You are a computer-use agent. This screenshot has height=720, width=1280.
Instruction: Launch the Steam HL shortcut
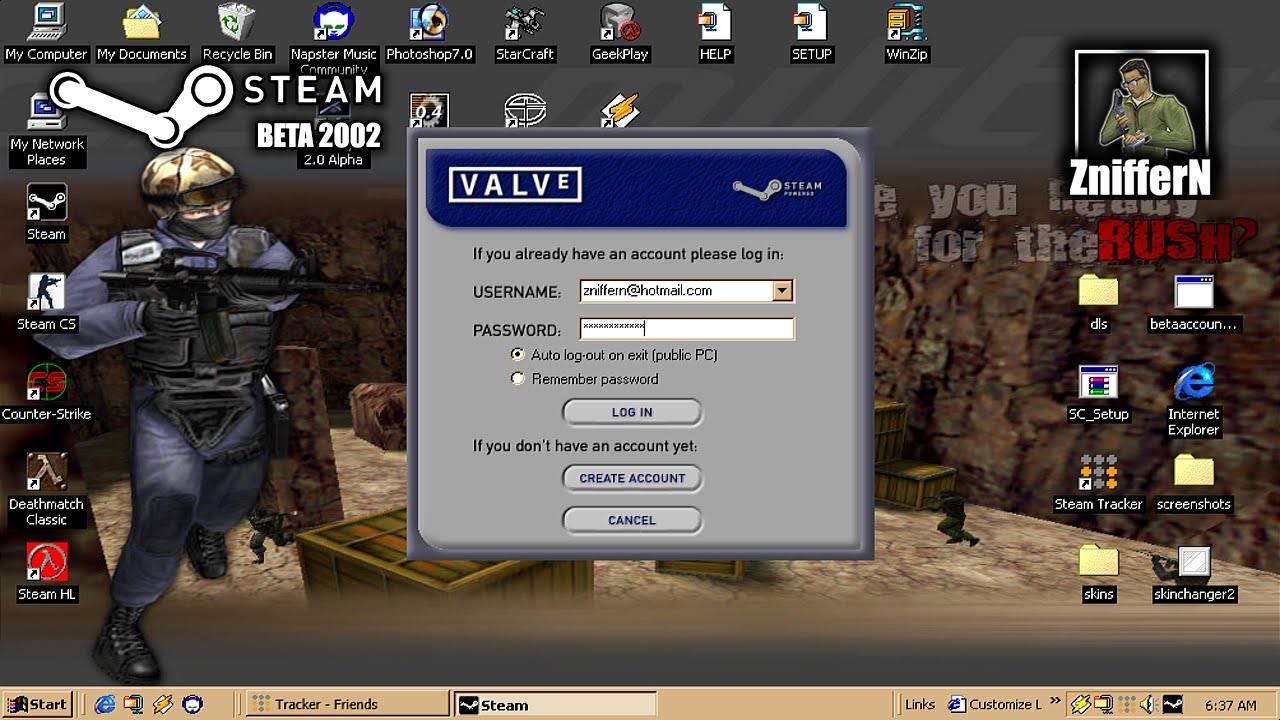(46, 562)
